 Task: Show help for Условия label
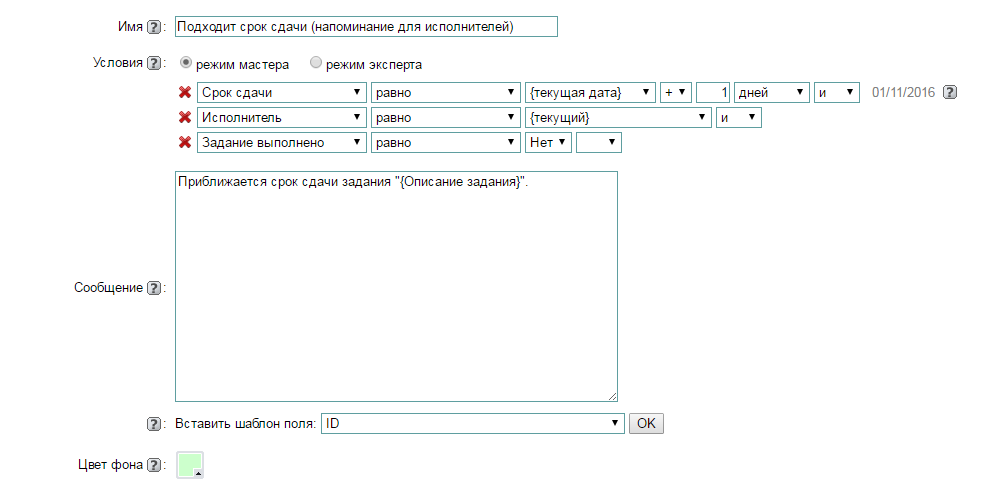pos(153,64)
